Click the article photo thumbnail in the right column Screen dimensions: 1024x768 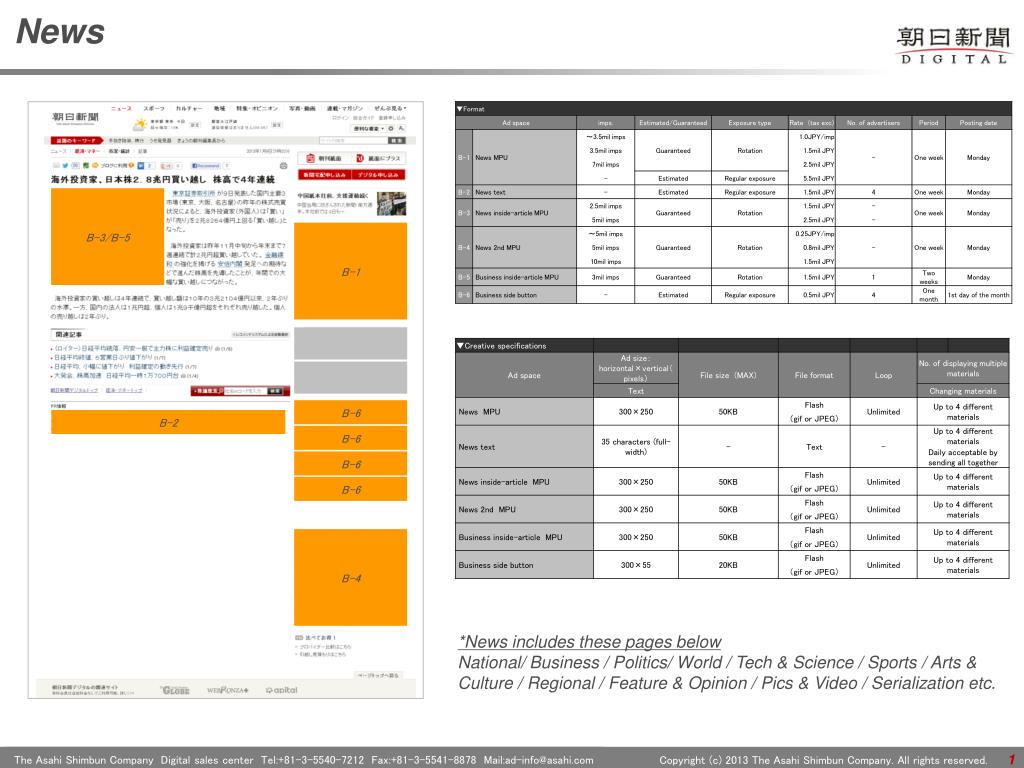(x=391, y=204)
